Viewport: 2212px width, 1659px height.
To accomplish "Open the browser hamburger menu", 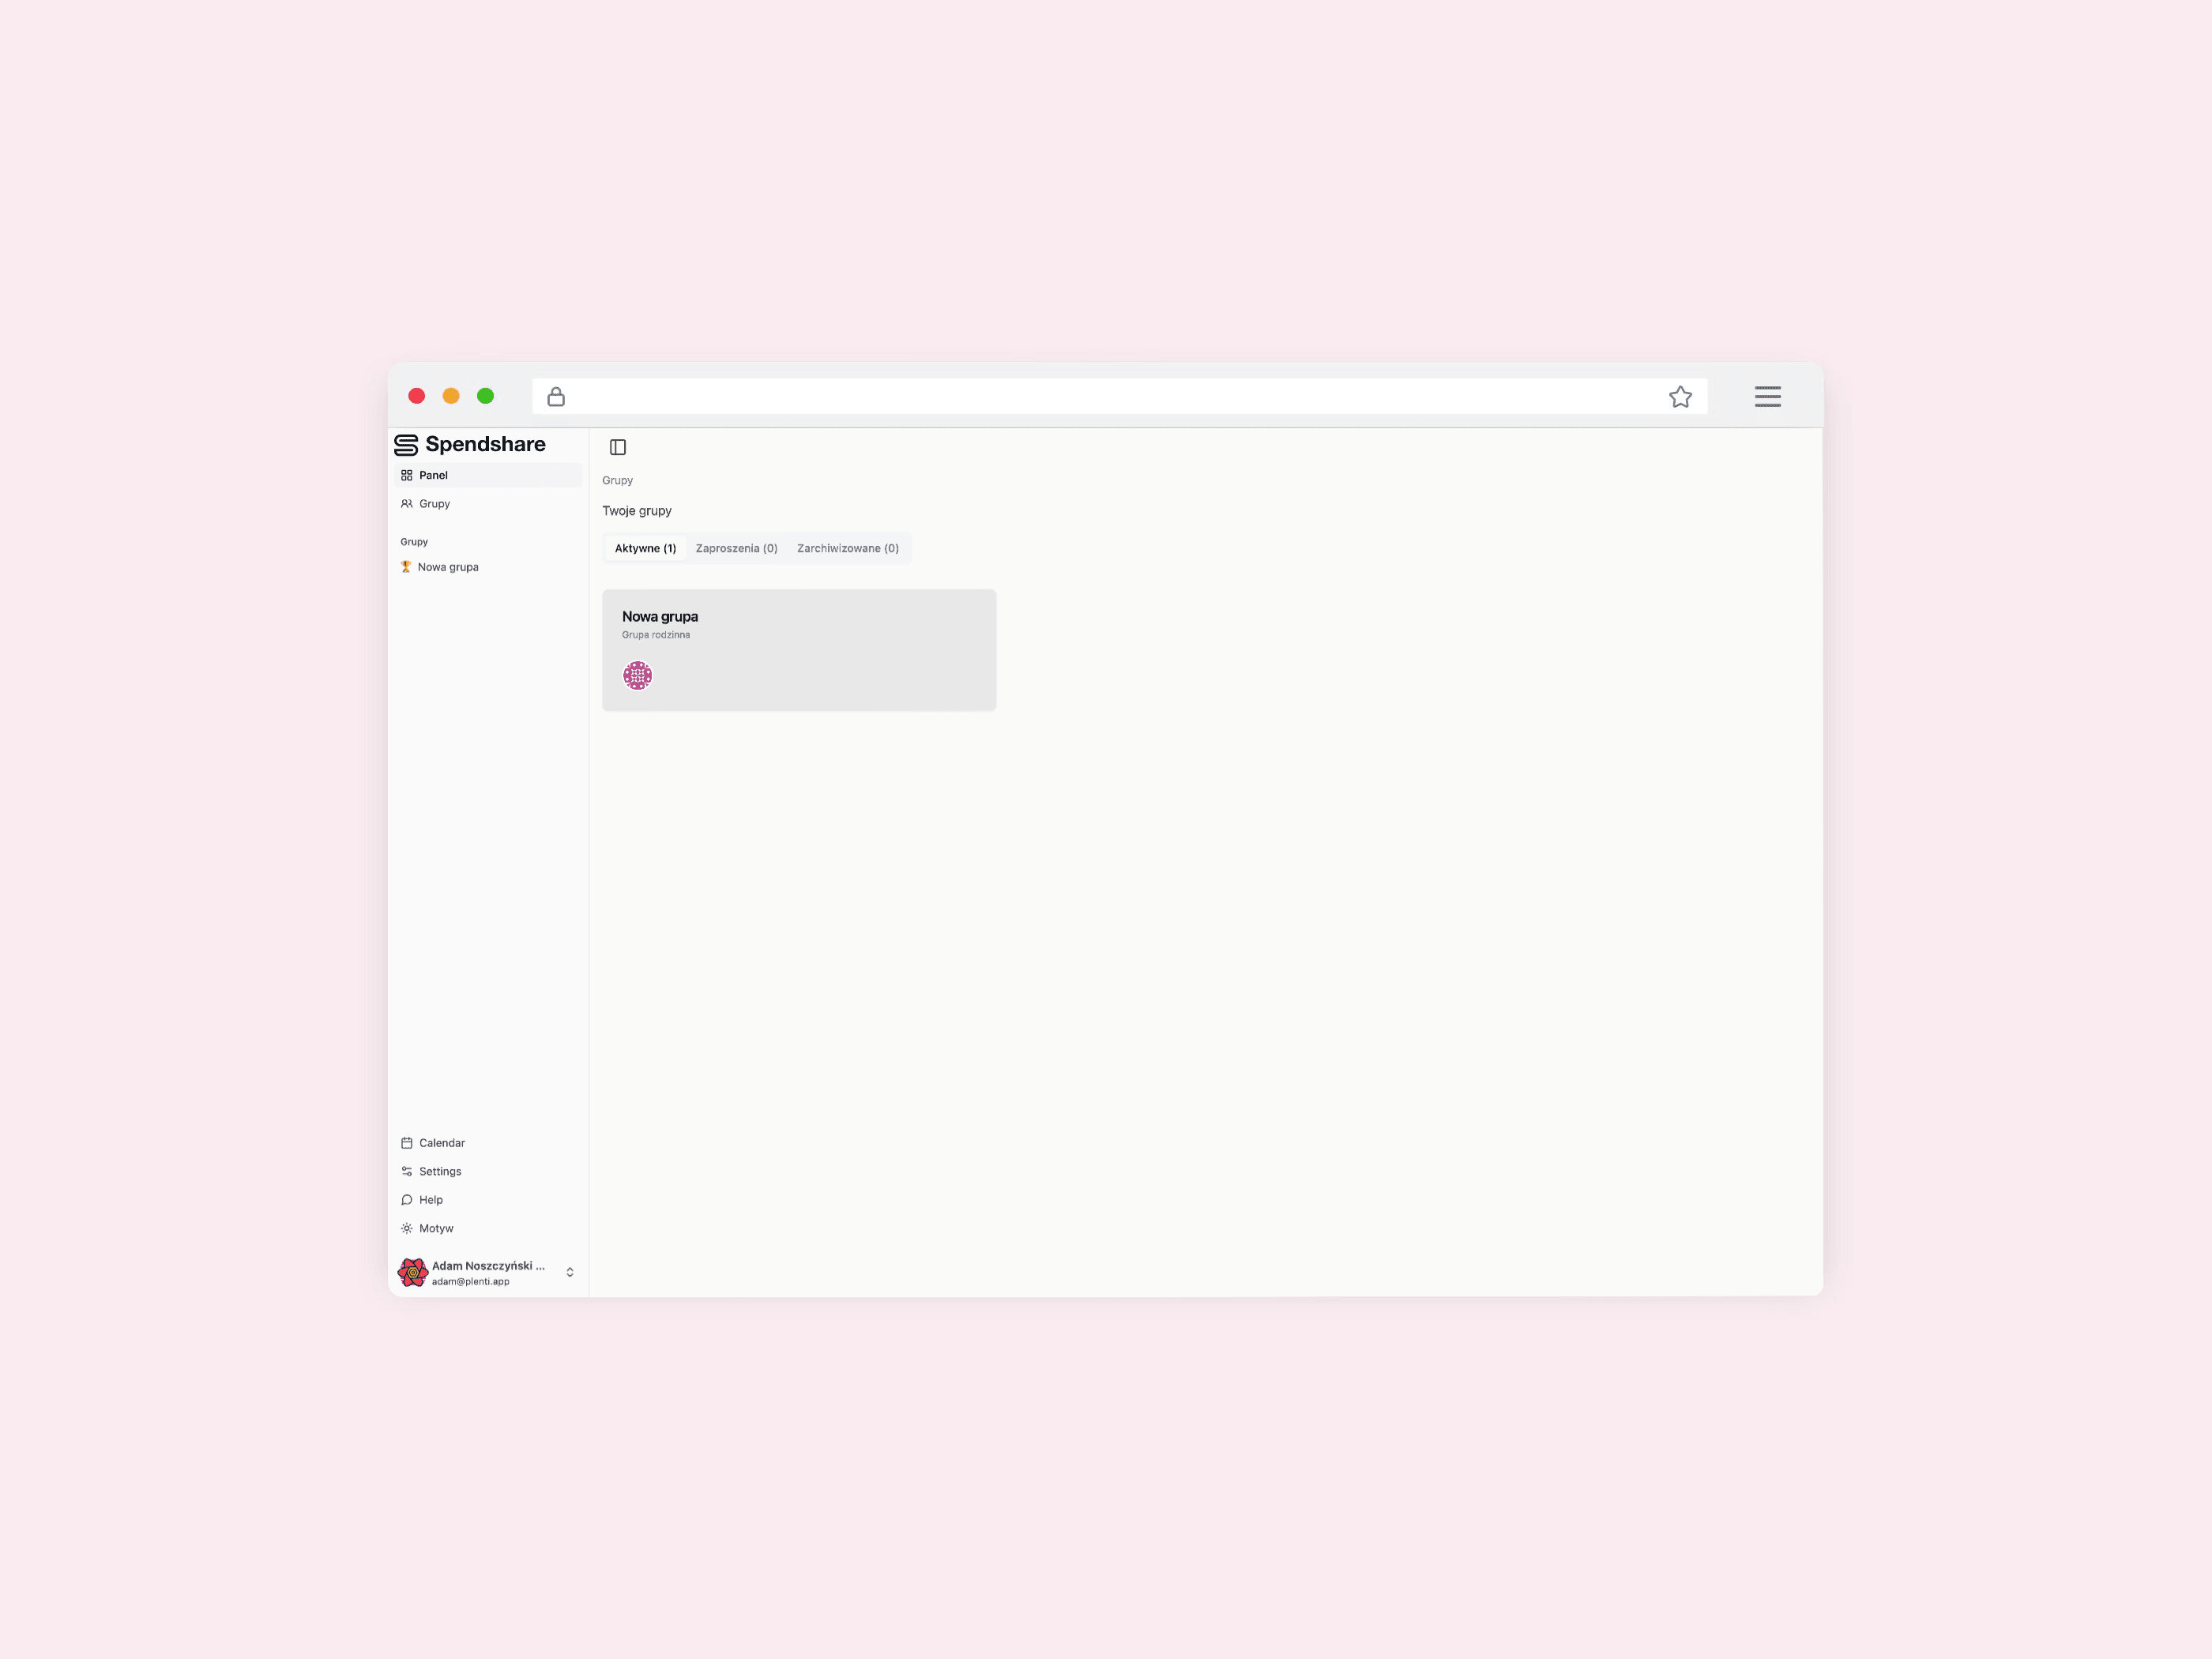I will [x=1767, y=397].
